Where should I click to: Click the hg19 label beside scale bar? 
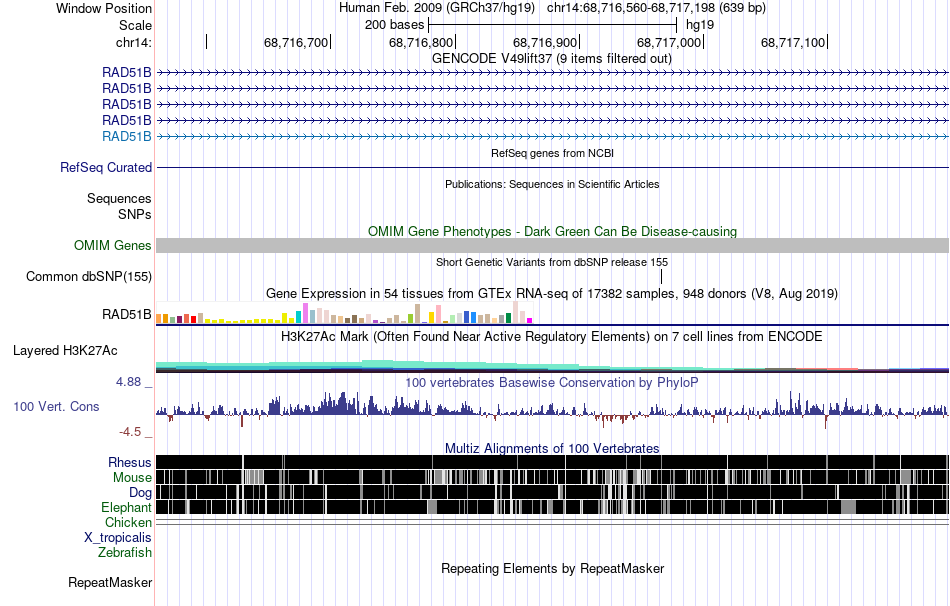click(x=700, y=25)
